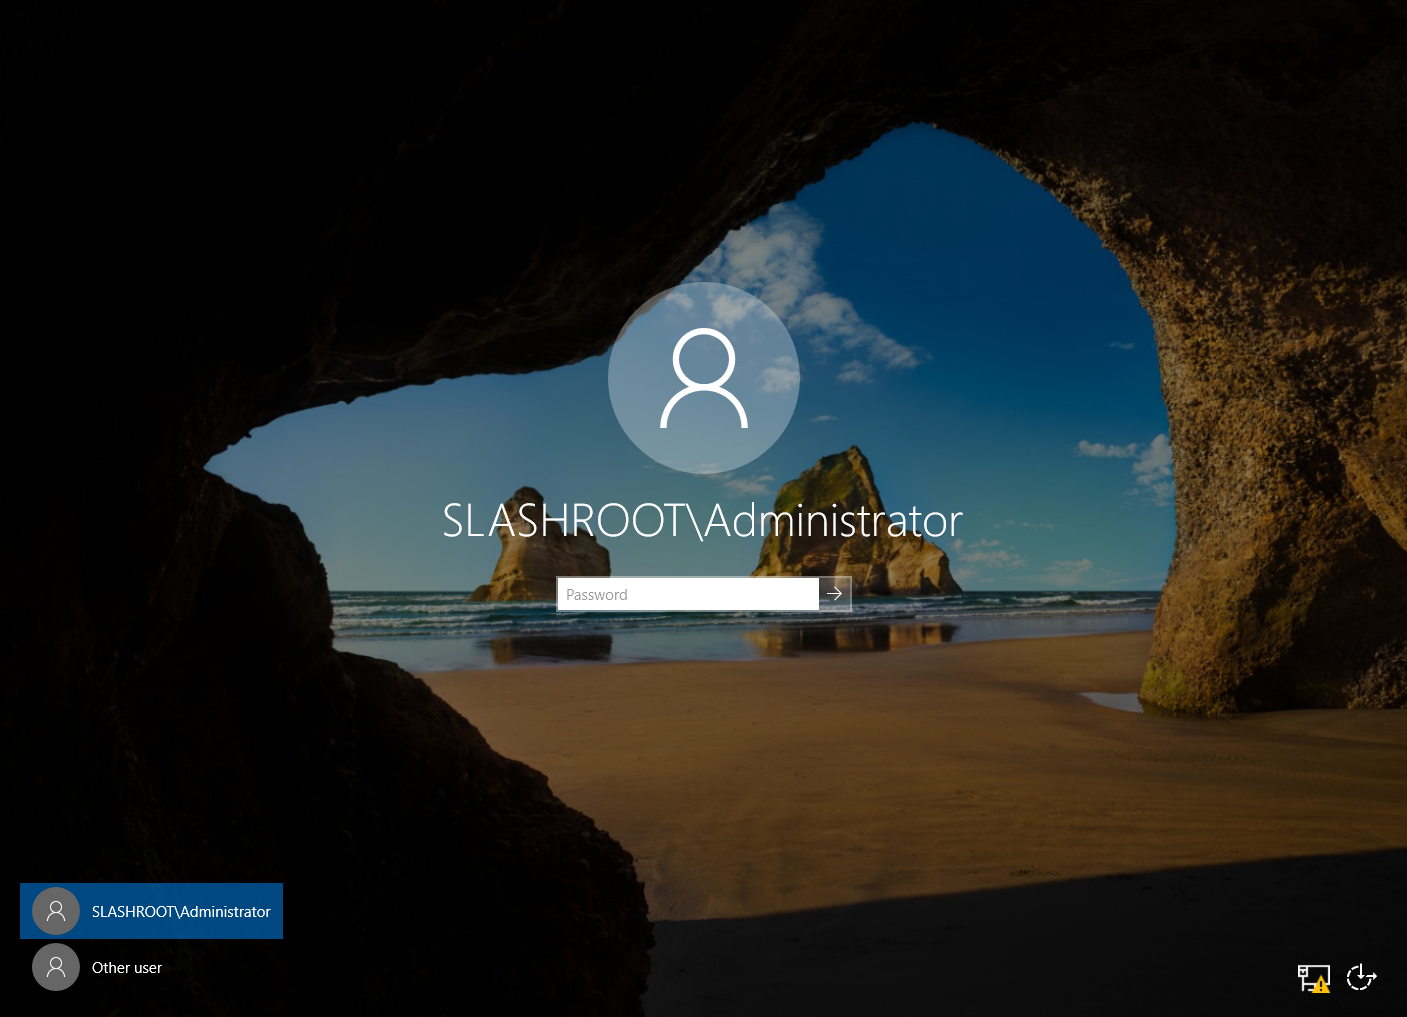The height and width of the screenshot is (1017, 1407).
Task: Click the "Other user" text label
Action: point(127,968)
